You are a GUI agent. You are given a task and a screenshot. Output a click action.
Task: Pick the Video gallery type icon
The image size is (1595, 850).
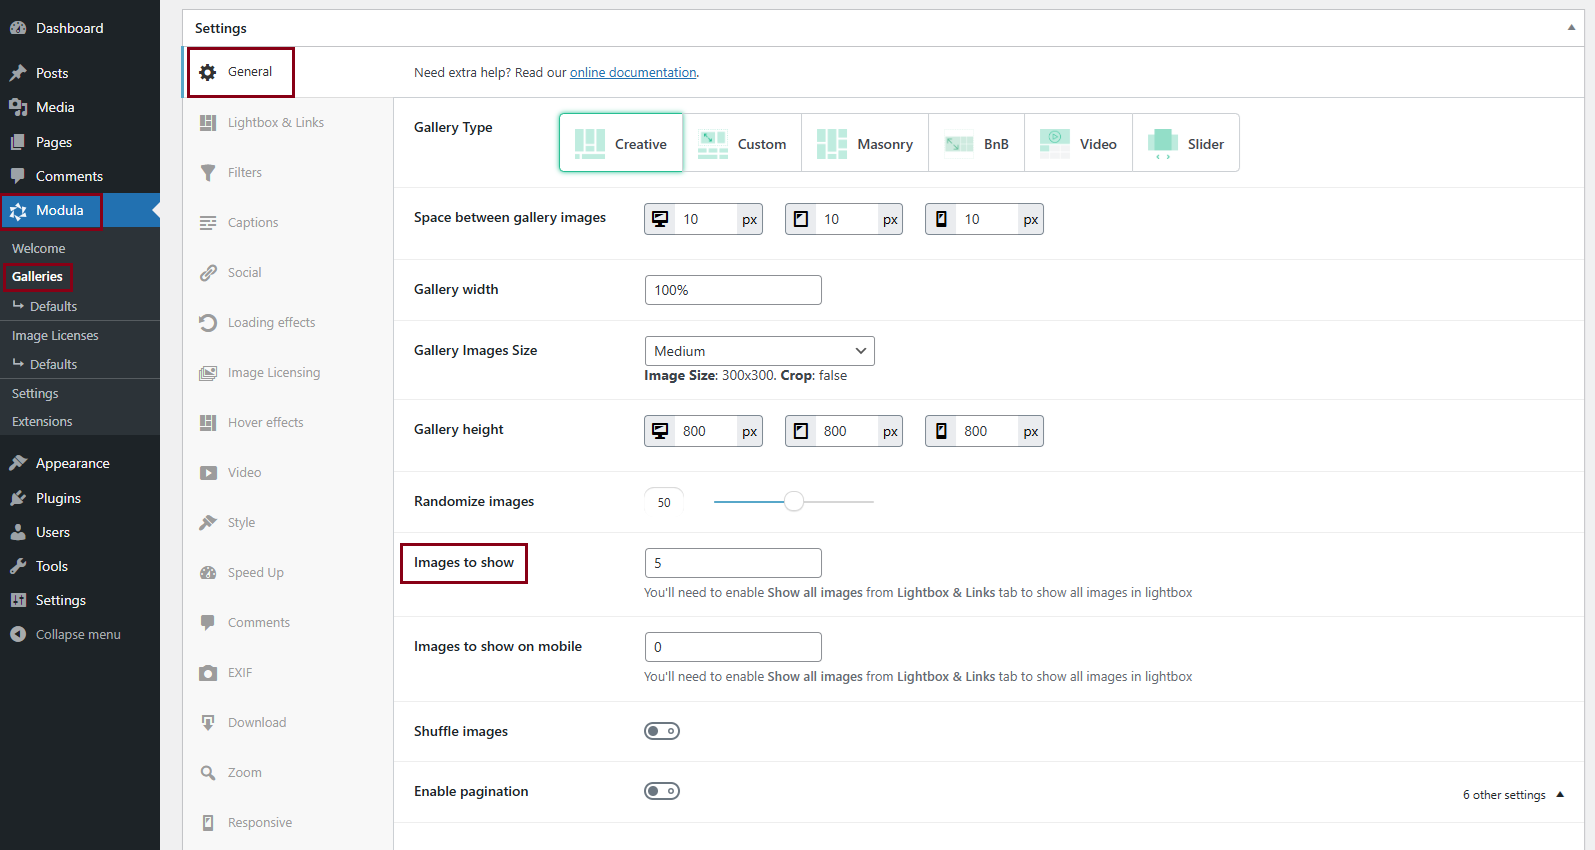click(x=1054, y=144)
